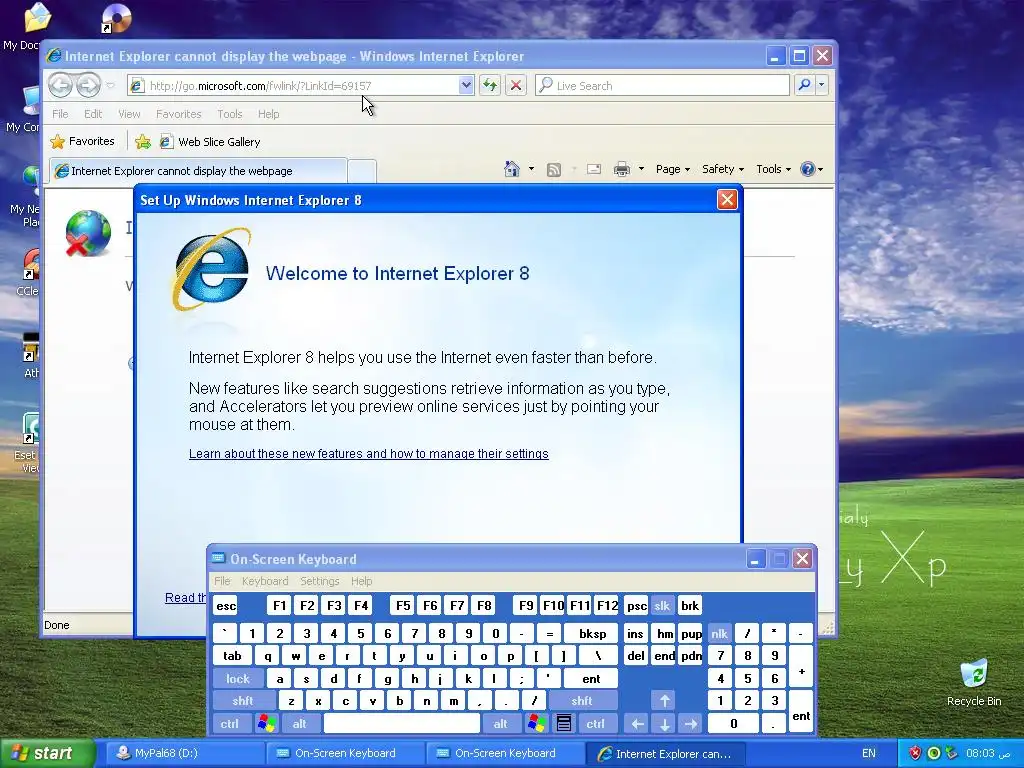This screenshot has width=1024, height=768.
Task: Click the right Windows logo key
Action: point(536,724)
